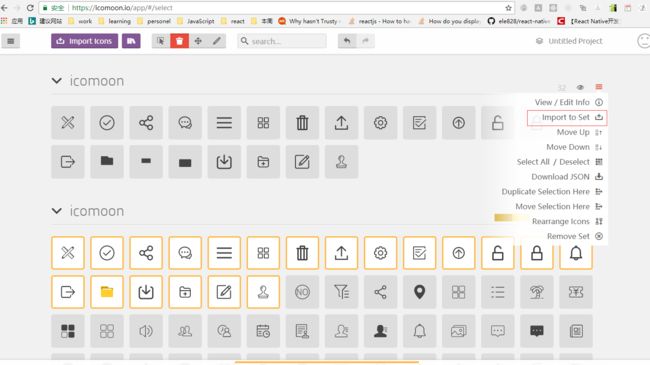Open the learning bookmarks folder
The height and width of the screenshot is (365, 650).
tap(115, 21)
